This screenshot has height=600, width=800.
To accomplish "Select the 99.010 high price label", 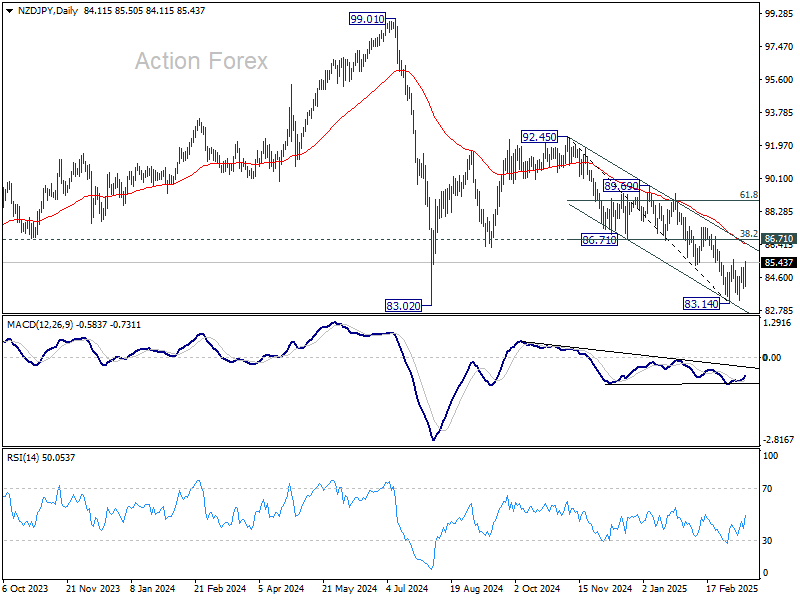I will pos(367,19).
